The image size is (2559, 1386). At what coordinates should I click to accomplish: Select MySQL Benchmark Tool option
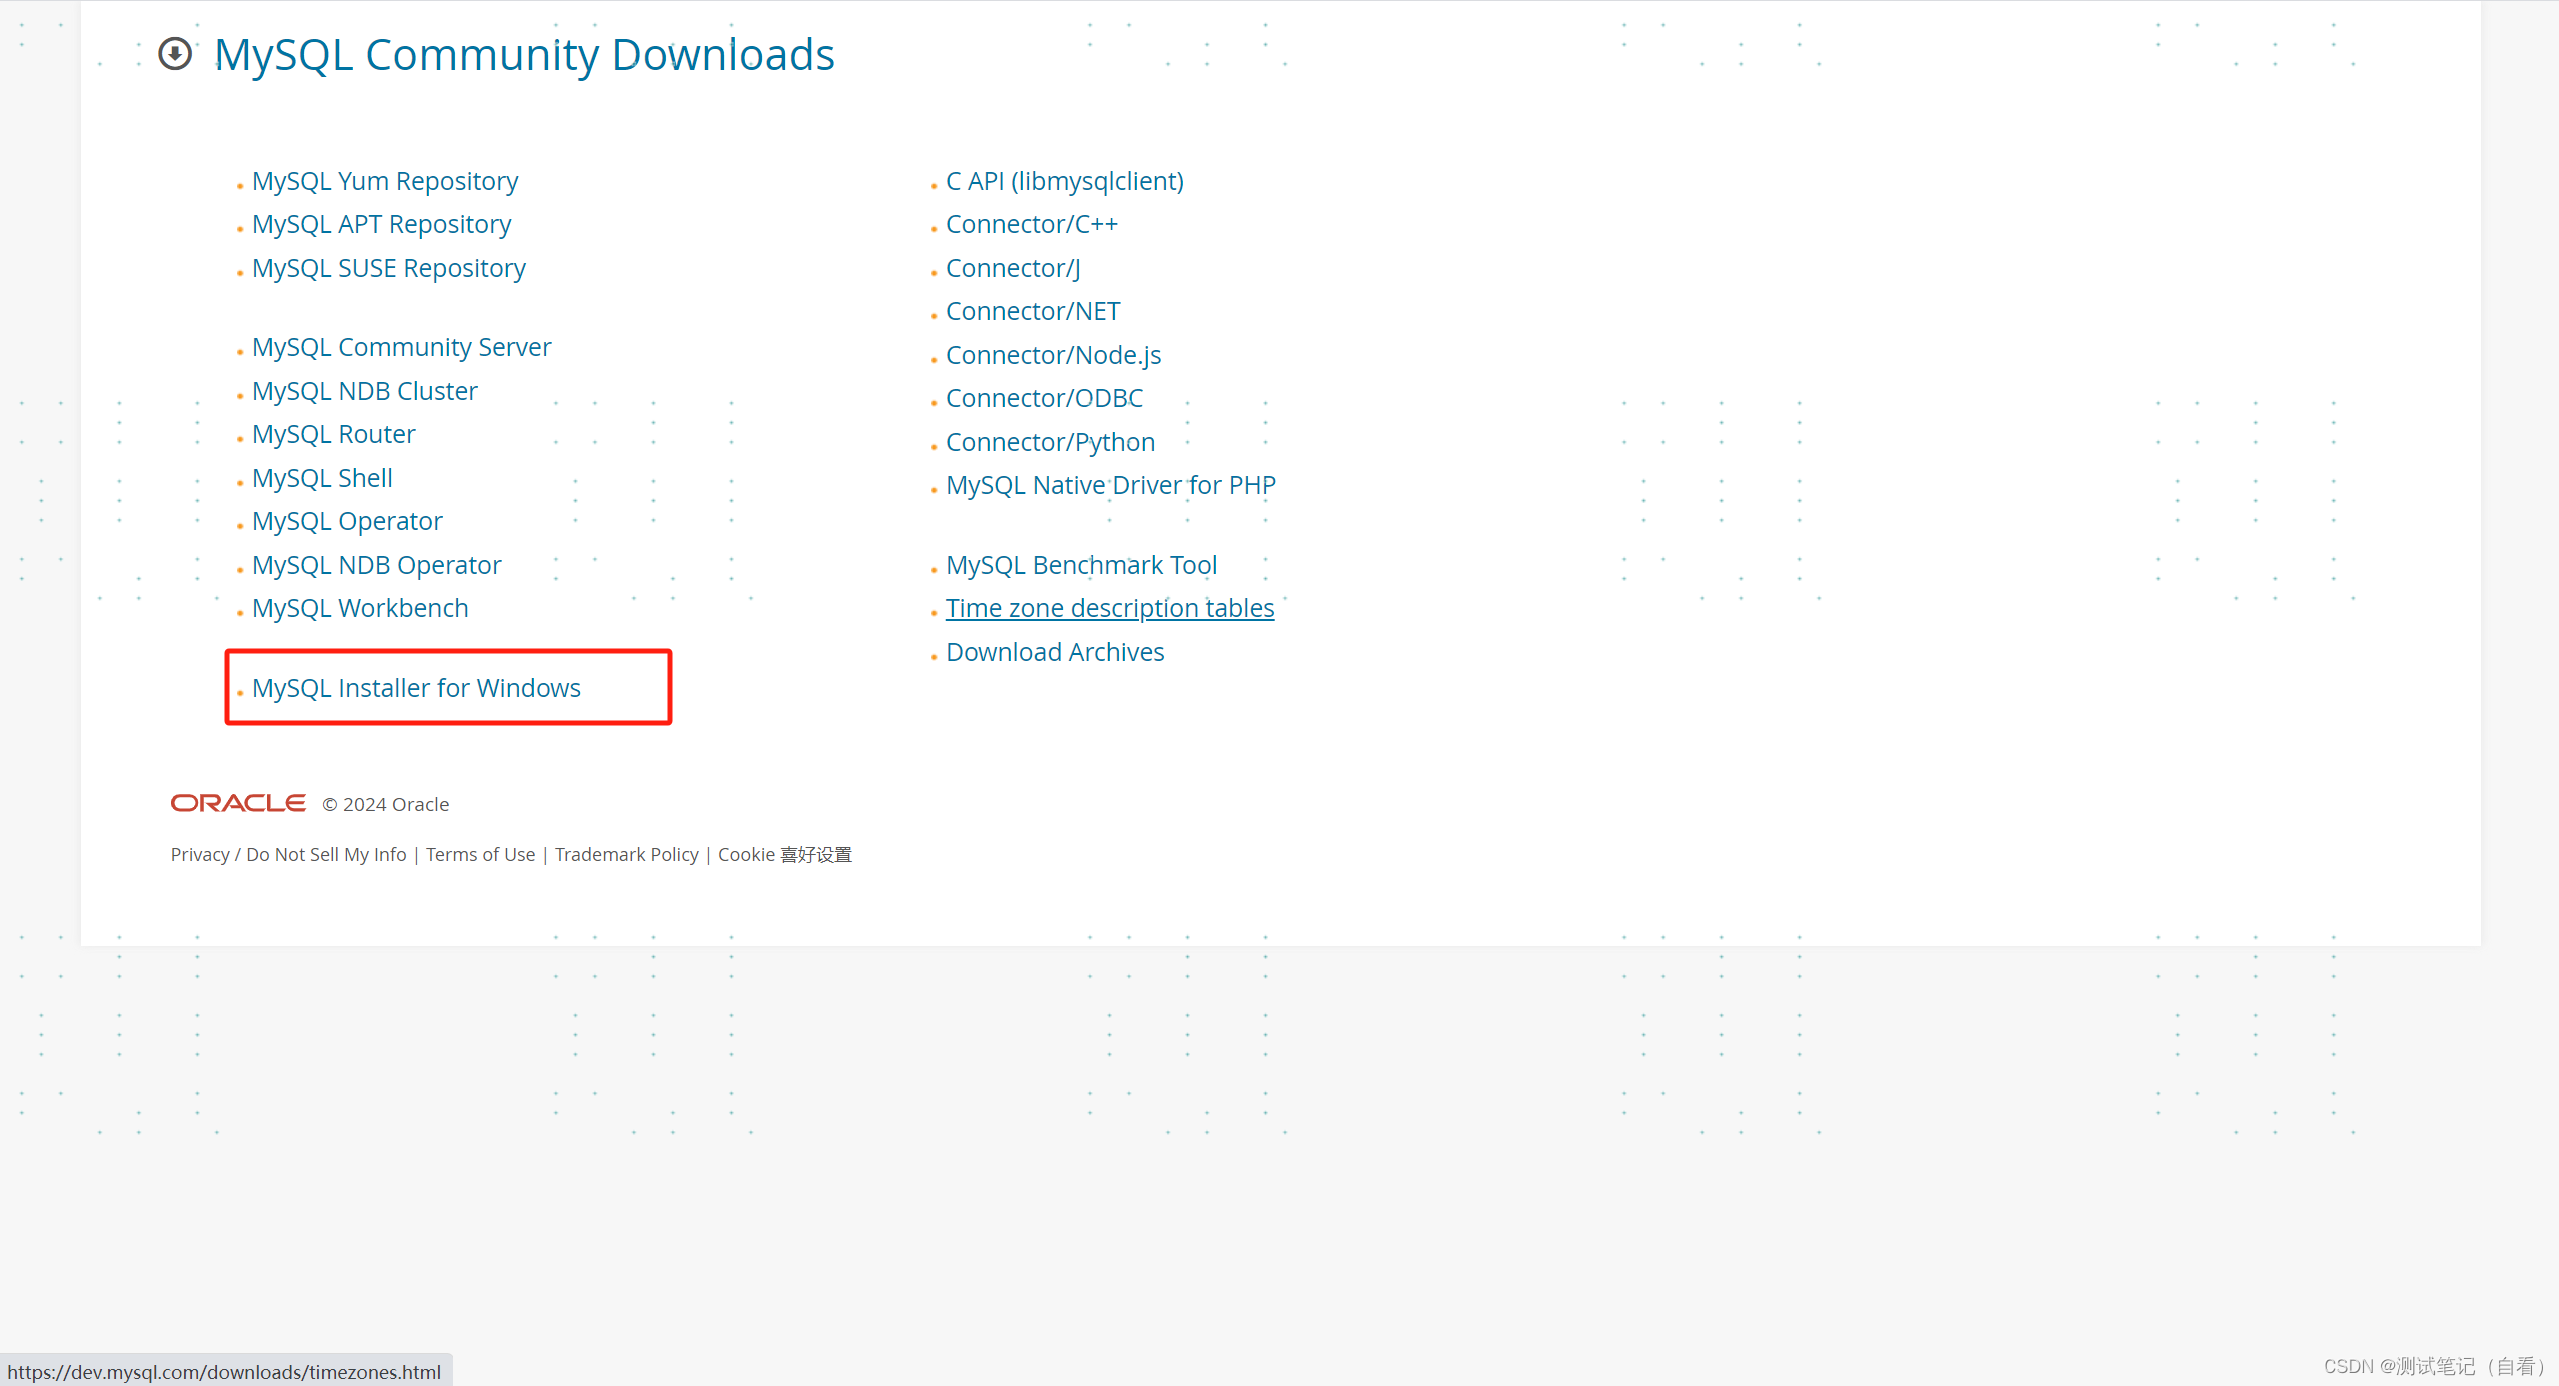pyautogui.click(x=1083, y=563)
